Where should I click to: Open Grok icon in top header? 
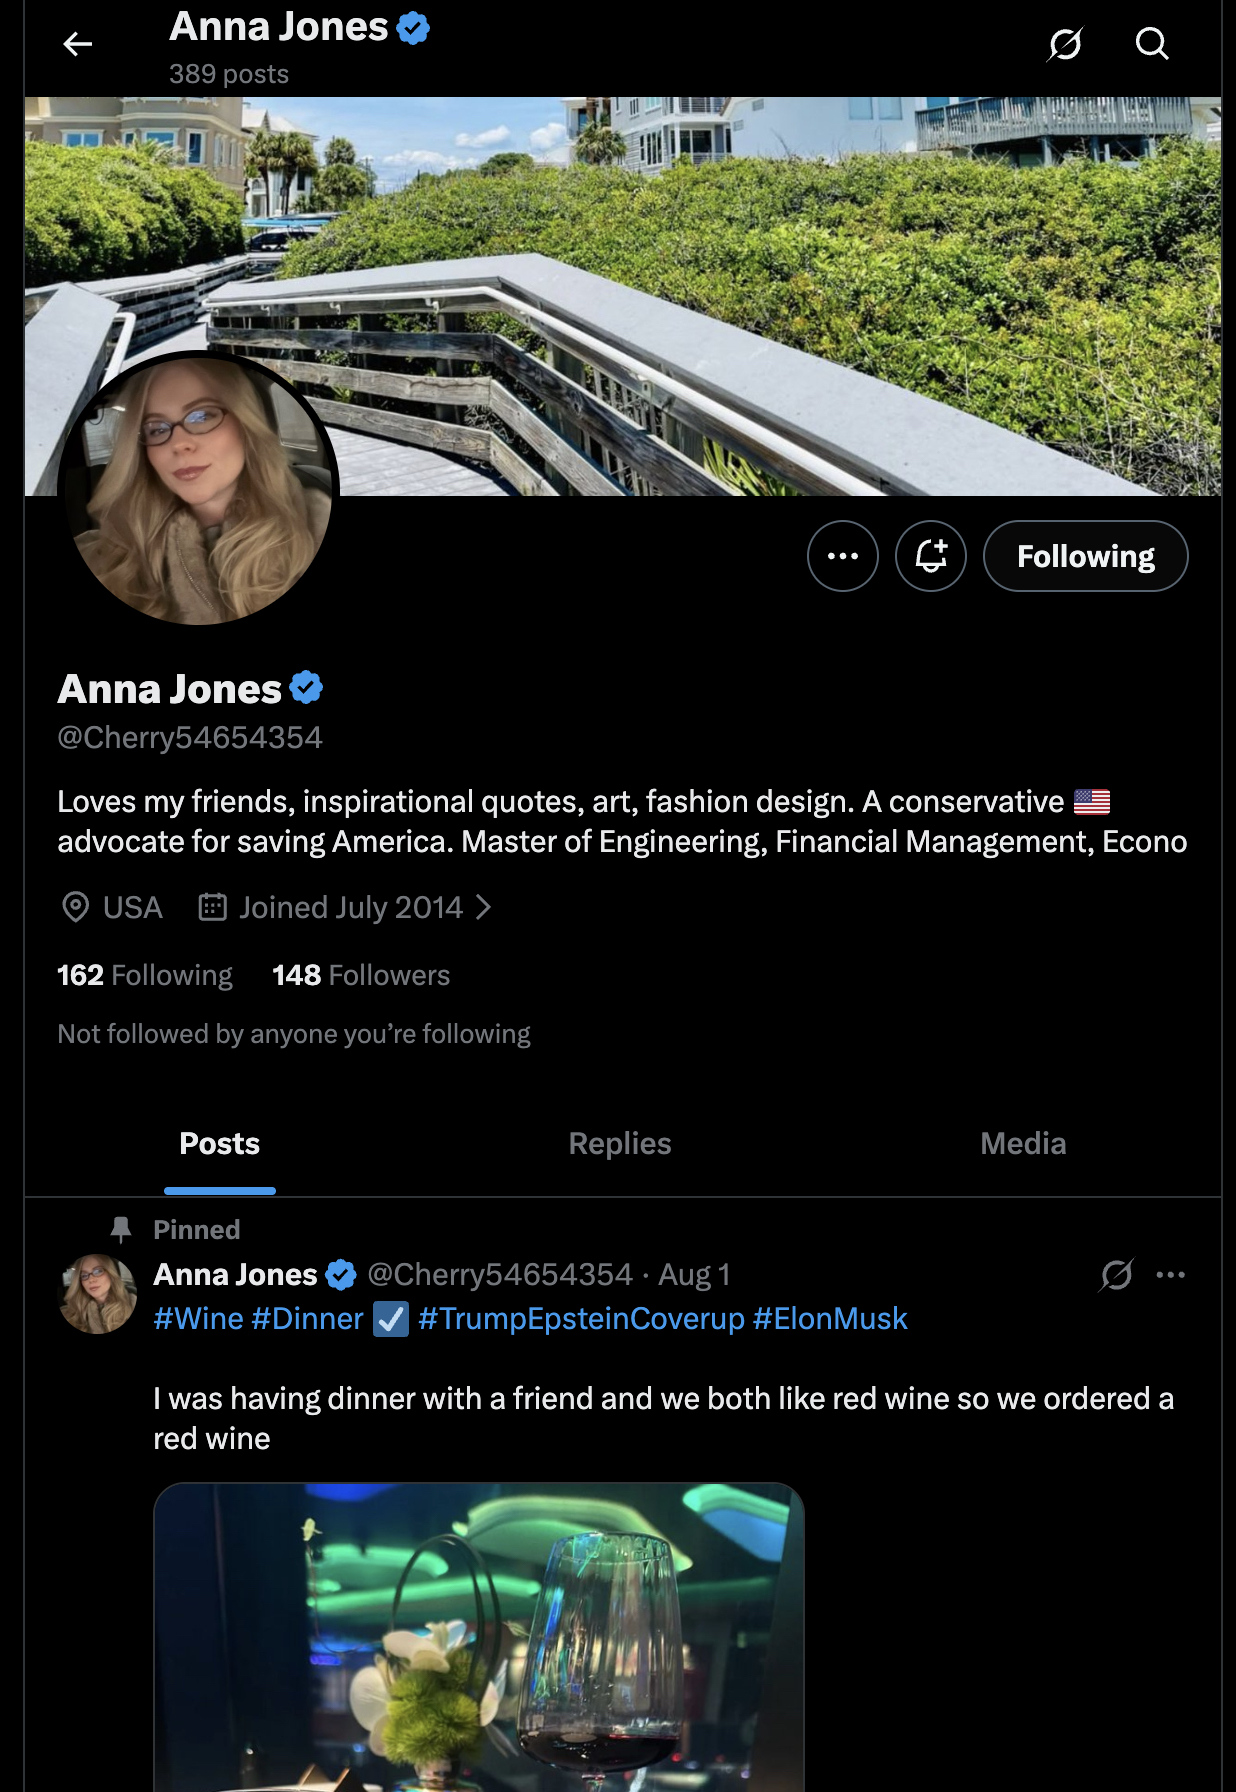pos(1065,44)
